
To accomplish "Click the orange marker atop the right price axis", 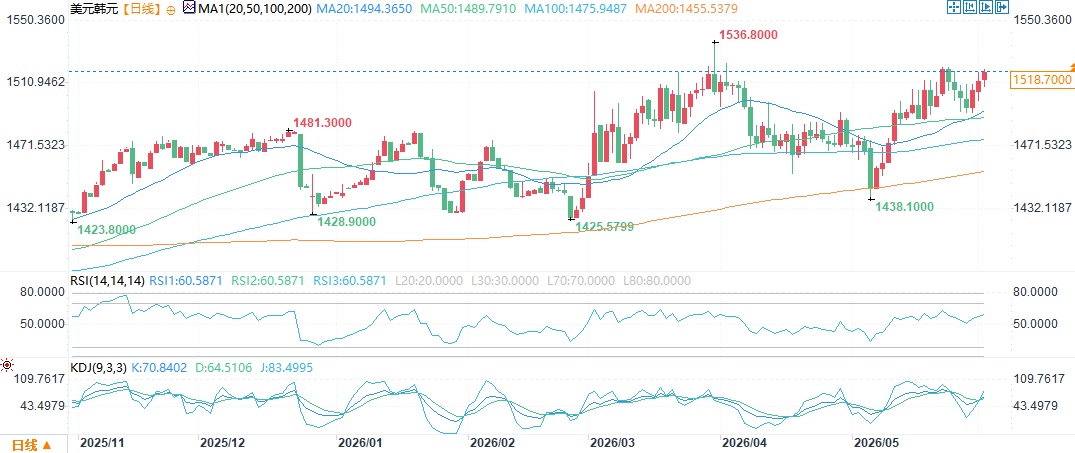I will point(1072,64).
